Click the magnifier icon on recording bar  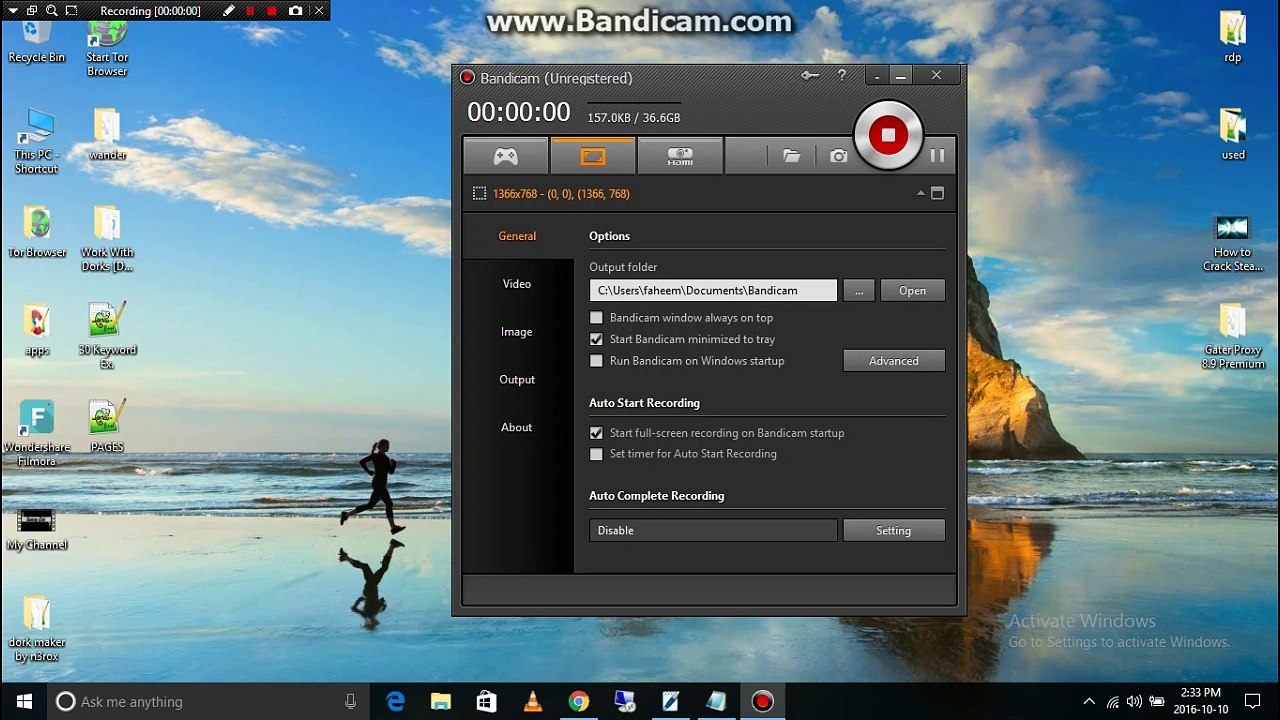[50, 11]
